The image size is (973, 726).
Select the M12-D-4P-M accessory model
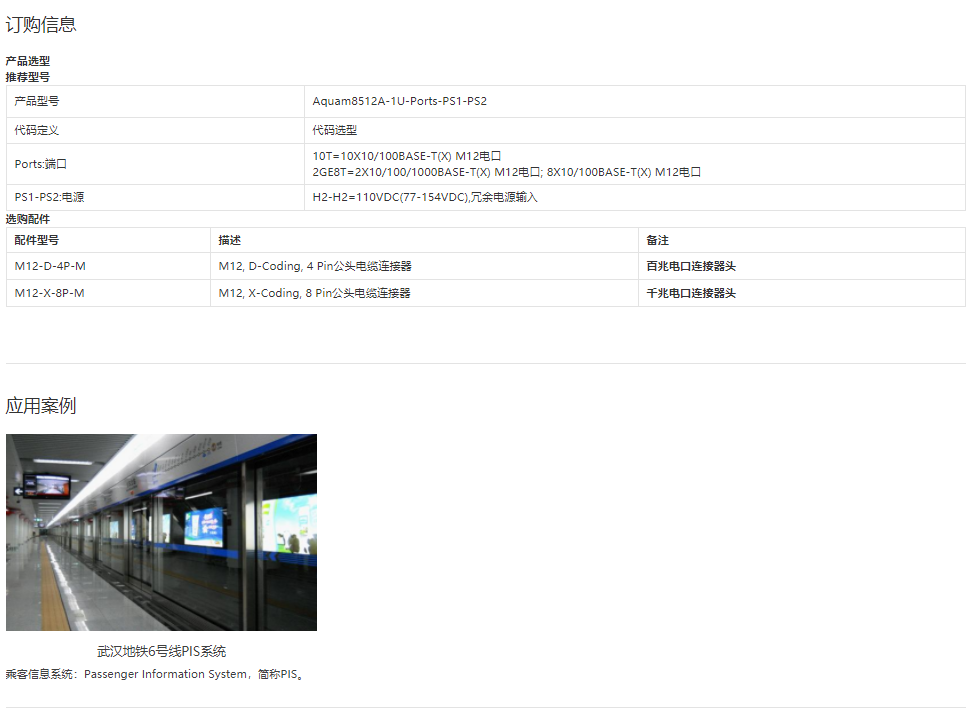point(50,266)
